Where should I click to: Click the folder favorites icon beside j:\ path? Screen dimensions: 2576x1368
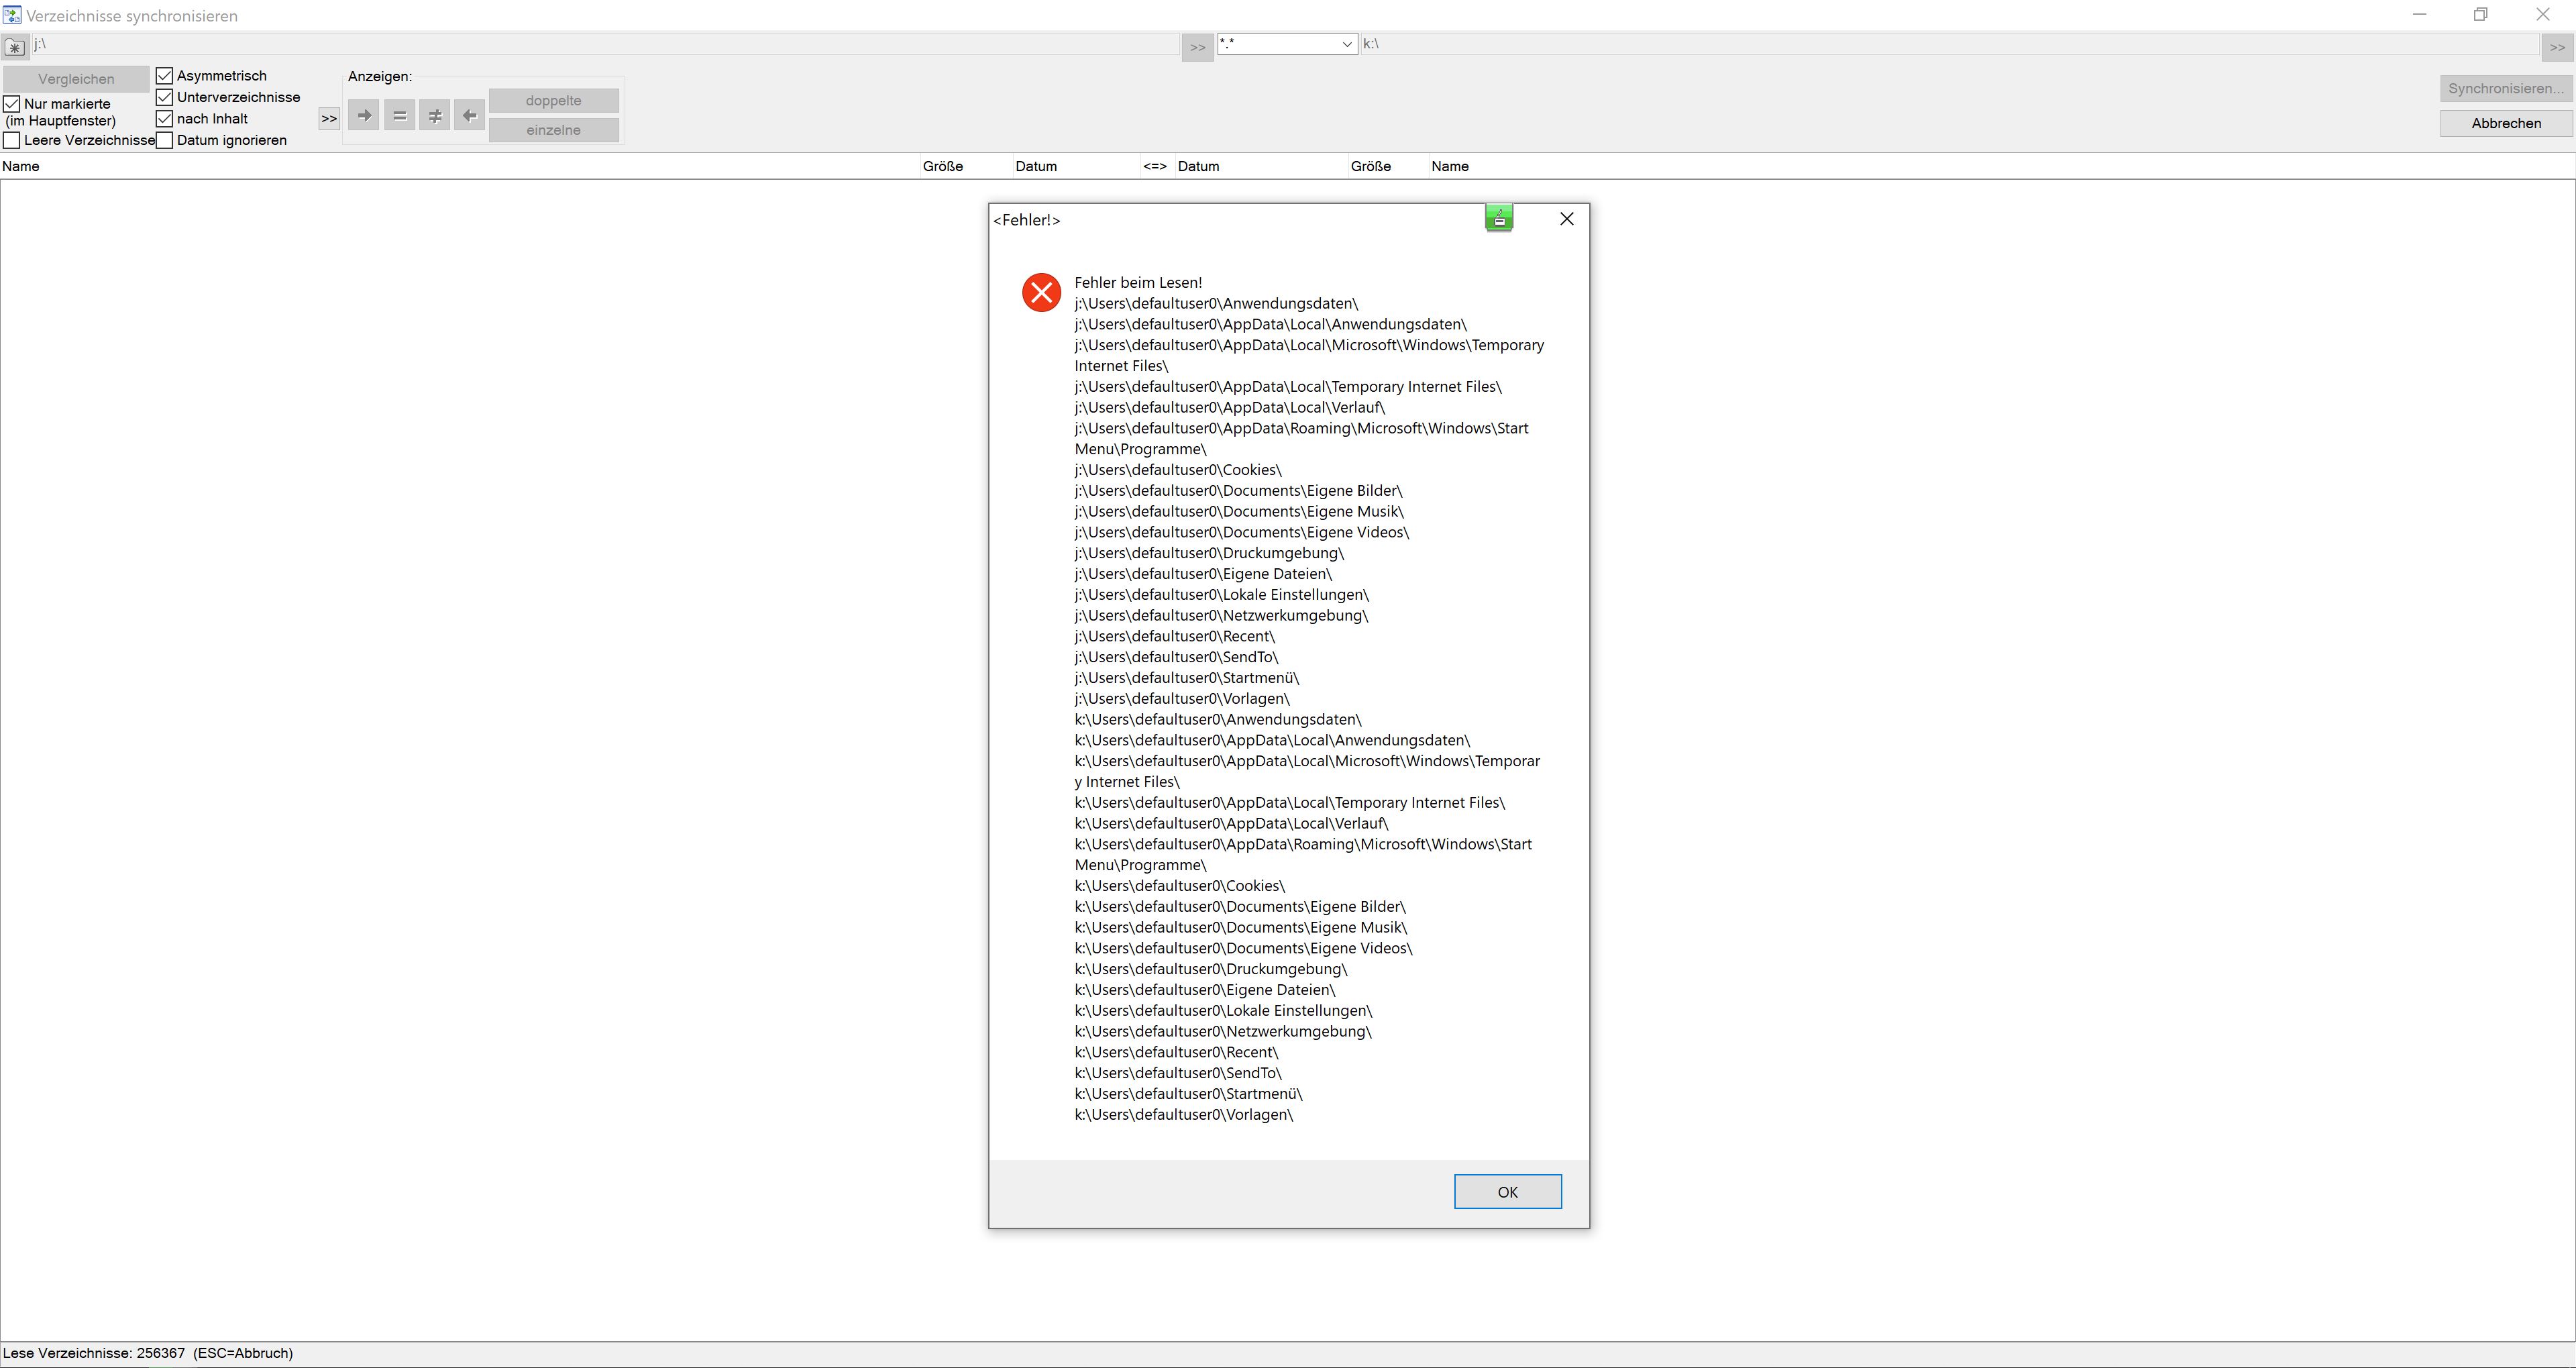[x=15, y=47]
